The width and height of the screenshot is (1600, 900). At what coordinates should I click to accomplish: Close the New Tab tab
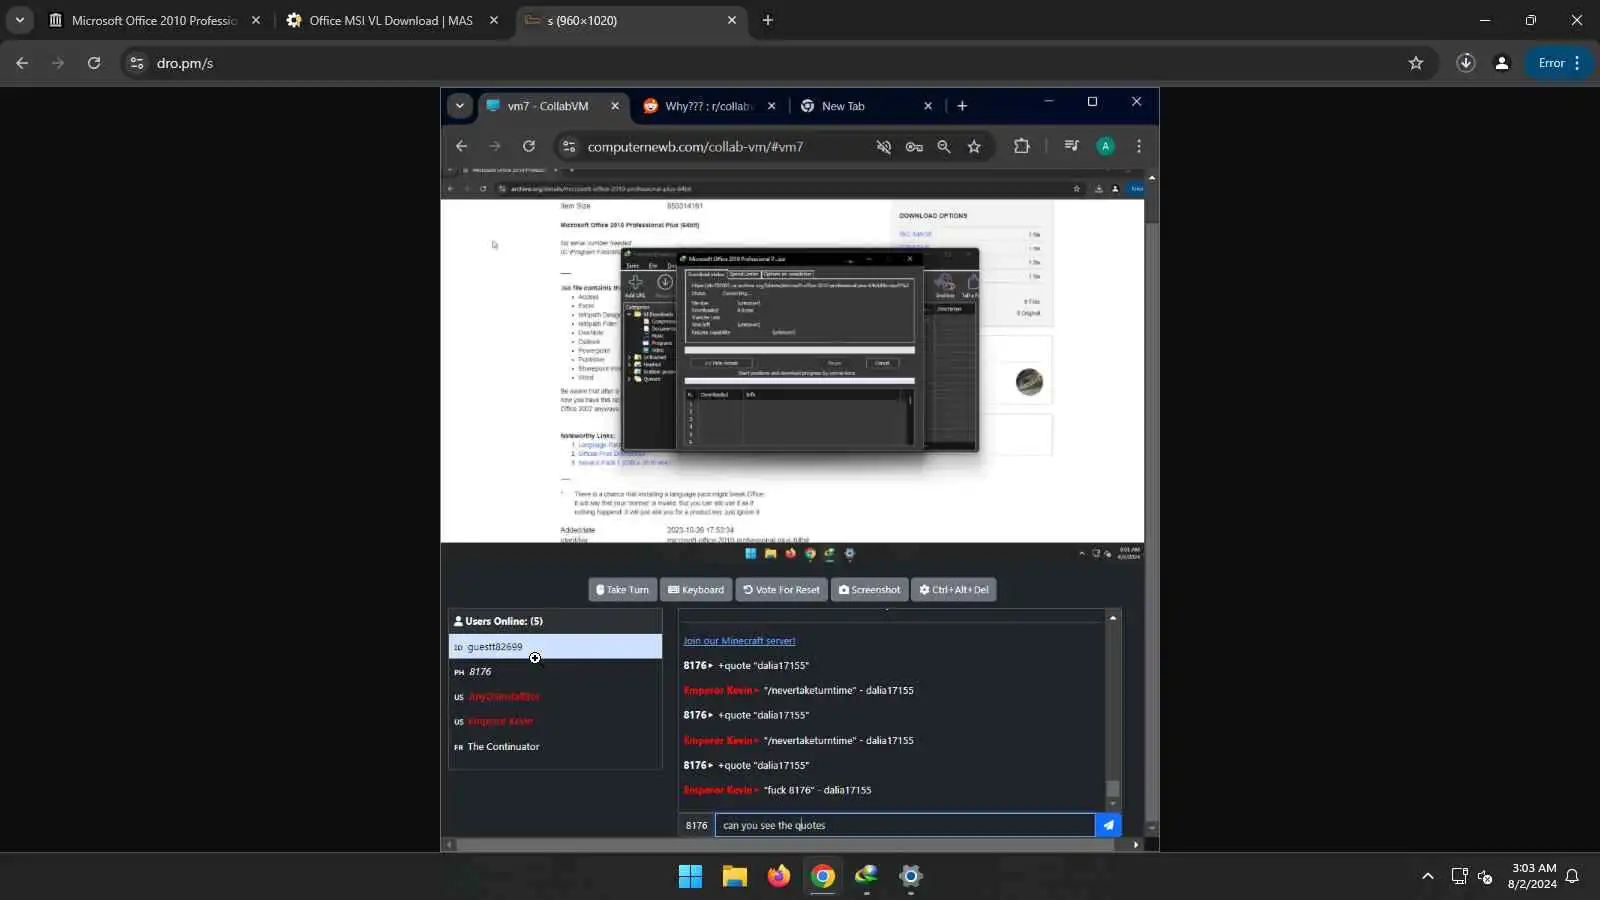[928, 106]
